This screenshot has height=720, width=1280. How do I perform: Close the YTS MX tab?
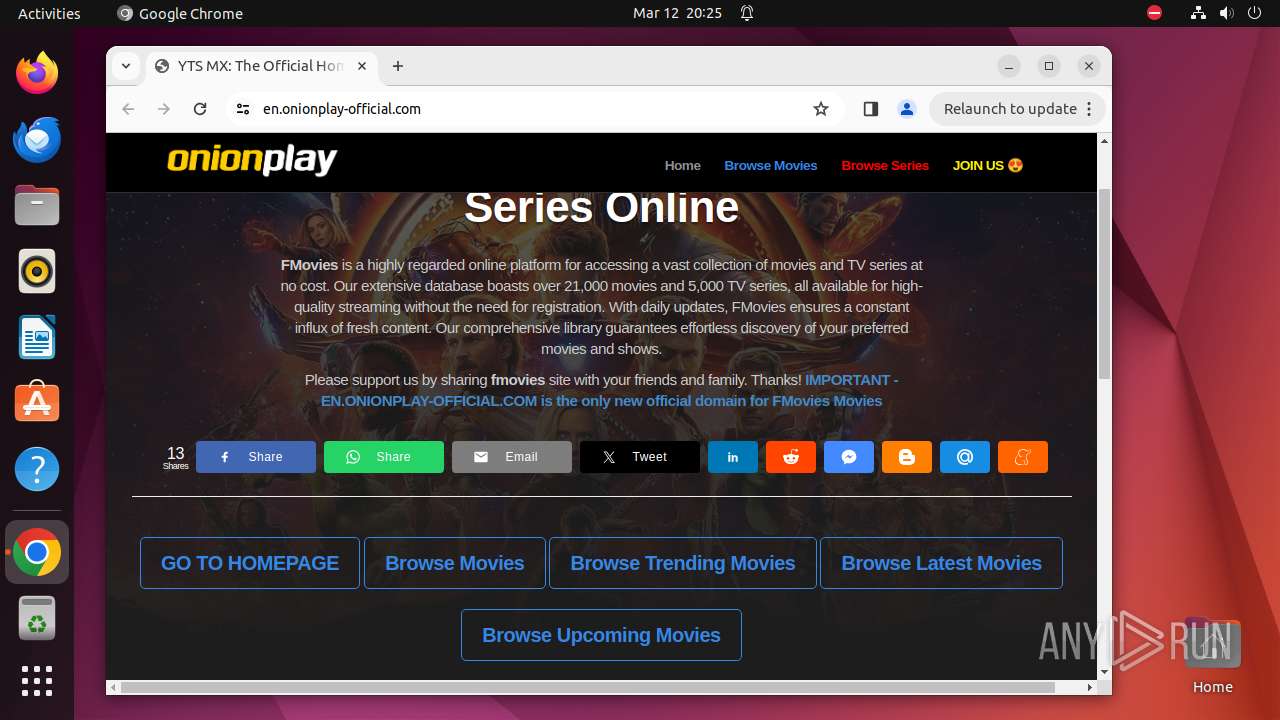coord(362,66)
